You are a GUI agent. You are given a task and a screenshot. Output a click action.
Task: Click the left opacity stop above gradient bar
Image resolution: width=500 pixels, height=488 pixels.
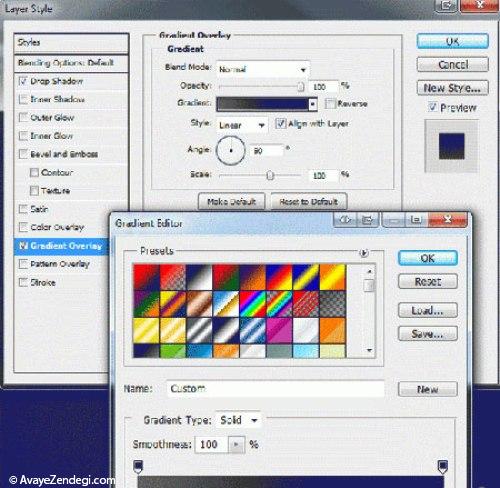click(x=138, y=466)
